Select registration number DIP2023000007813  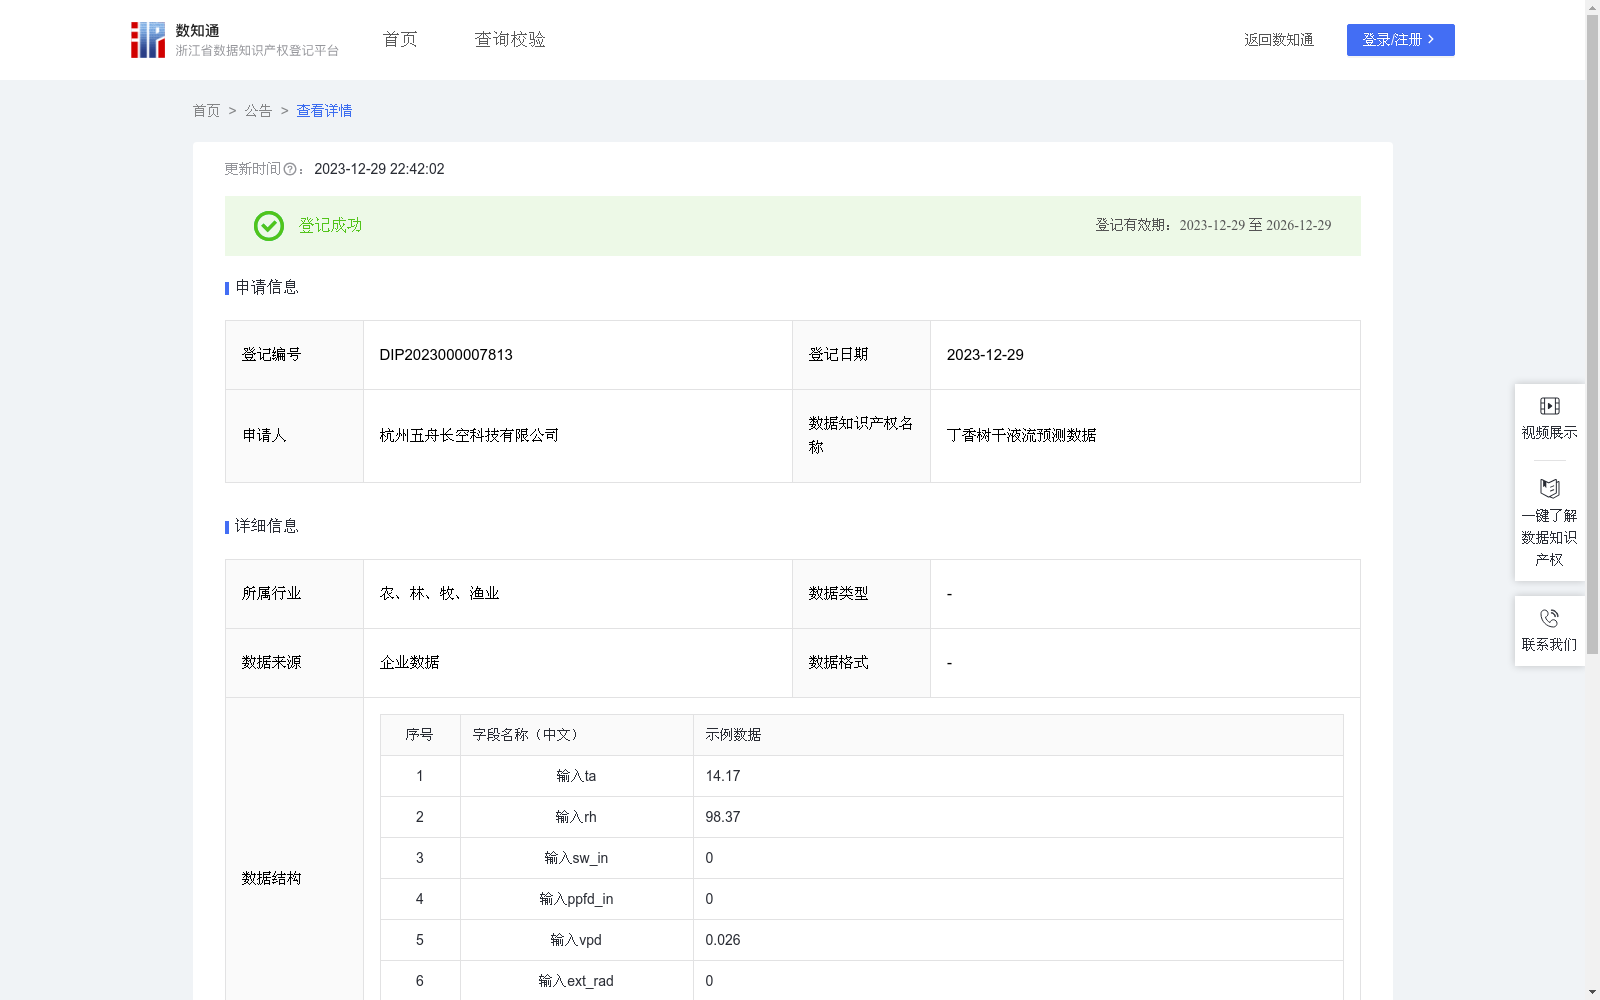click(x=446, y=355)
